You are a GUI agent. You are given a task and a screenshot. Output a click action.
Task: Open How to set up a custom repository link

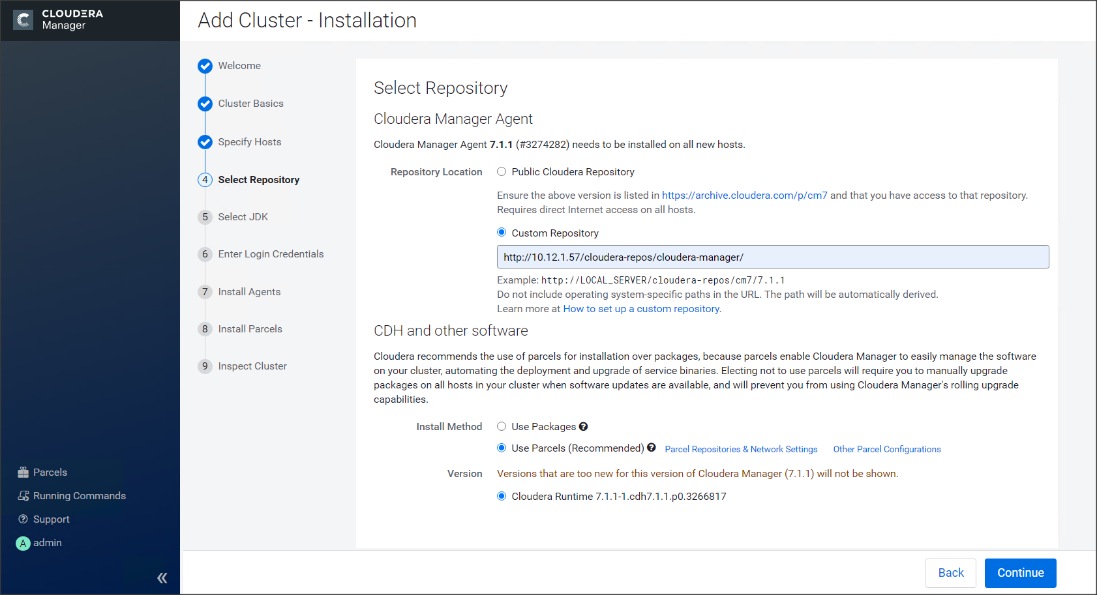pos(641,309)
